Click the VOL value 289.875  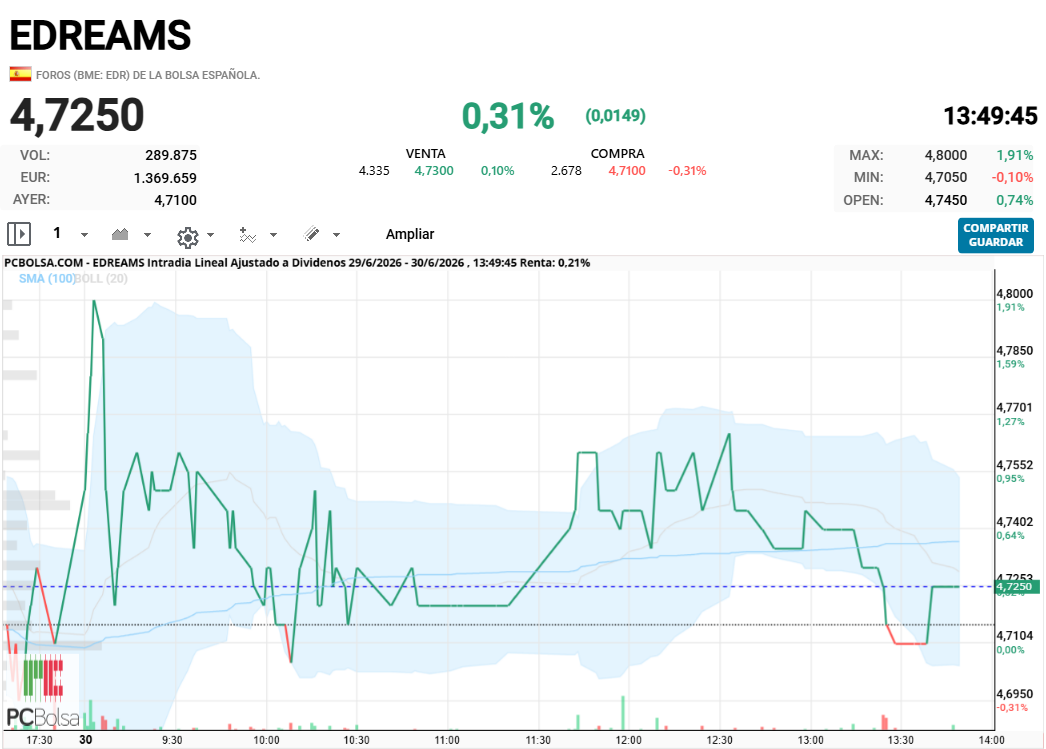click(171, 155)
